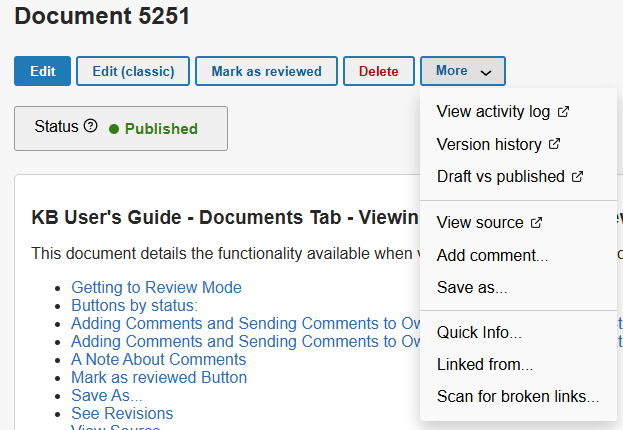Collapse the More dropdown chevron
623x430 pixels.
[485, 72]
